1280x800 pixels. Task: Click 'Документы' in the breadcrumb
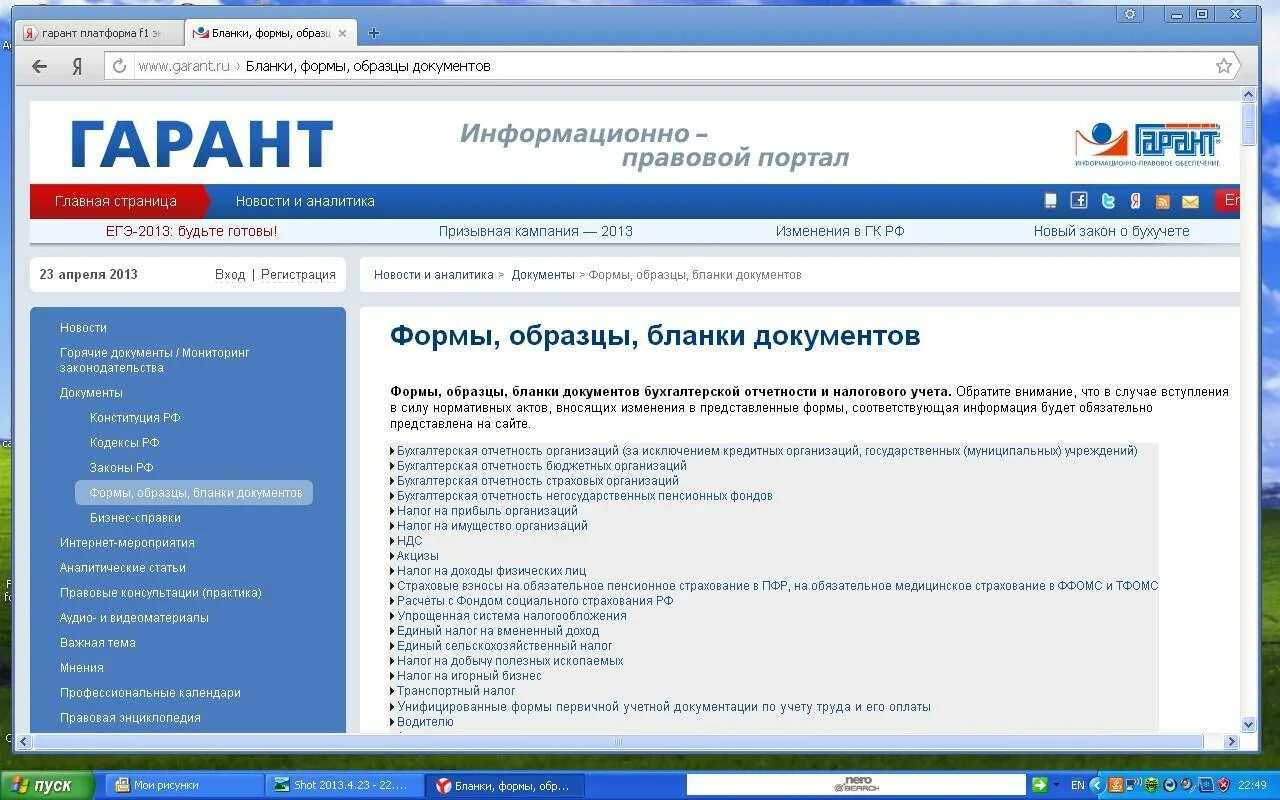coord(543,274)
